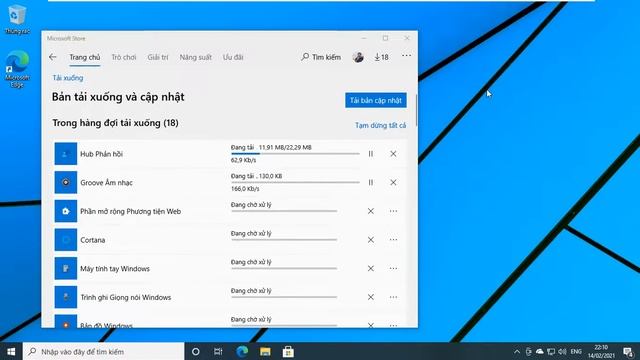Open more options for Cortana
This screenshot has height=360, width=640.
tap(393, 240)
